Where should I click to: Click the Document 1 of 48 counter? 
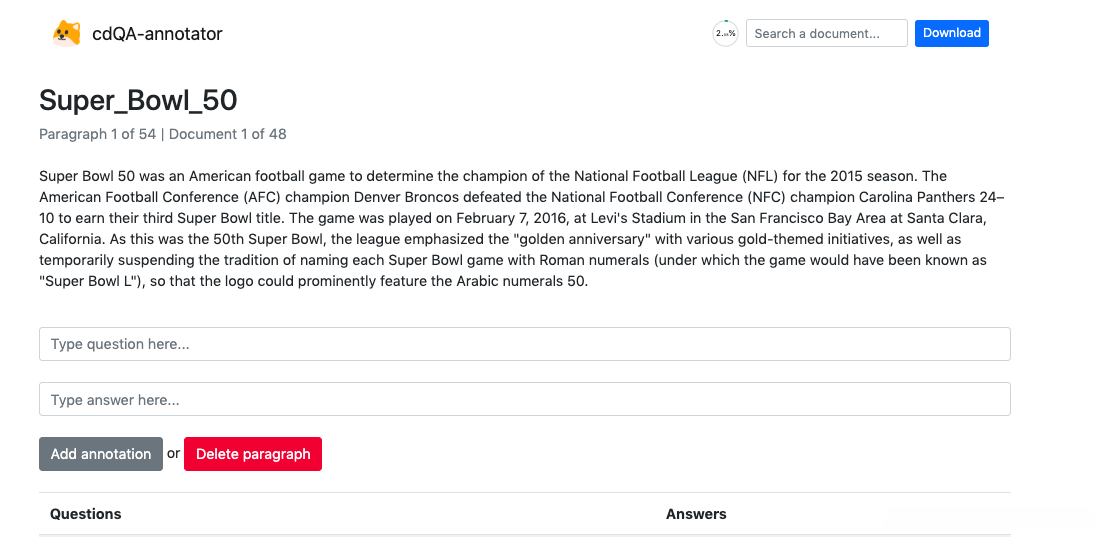point(228,134)
